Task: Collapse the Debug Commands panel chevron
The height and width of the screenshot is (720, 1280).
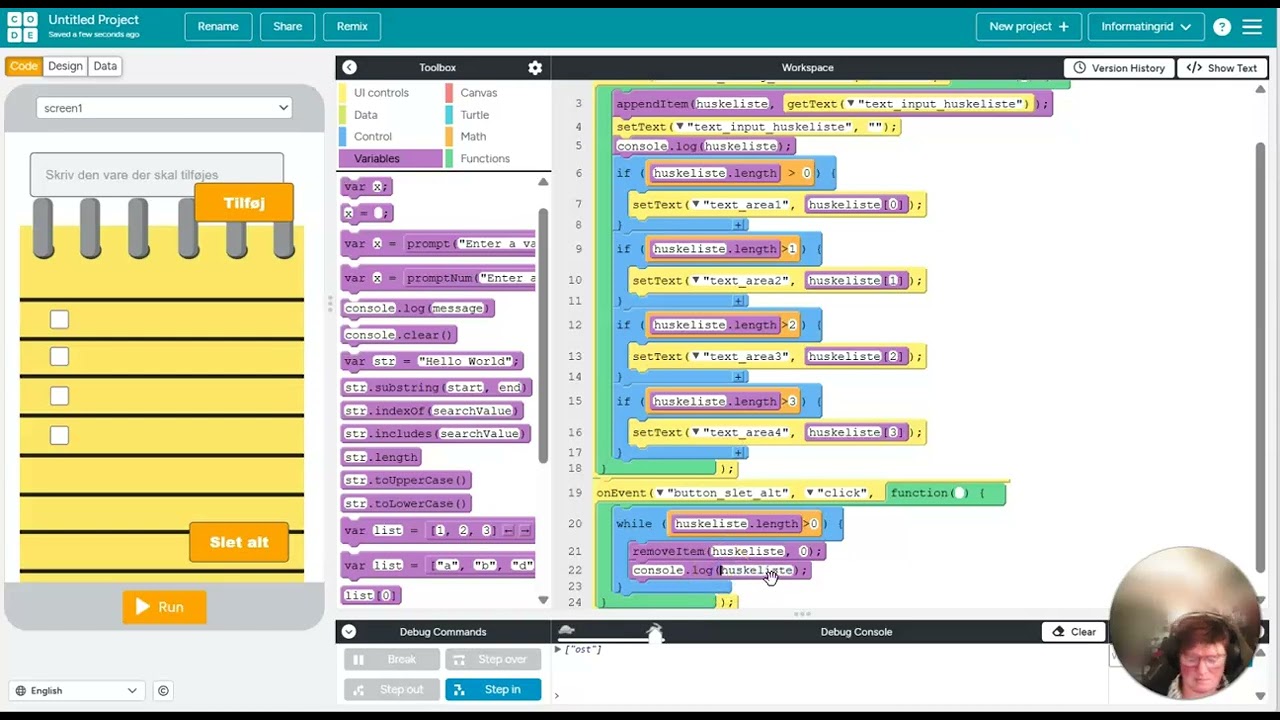Action: 349,631
